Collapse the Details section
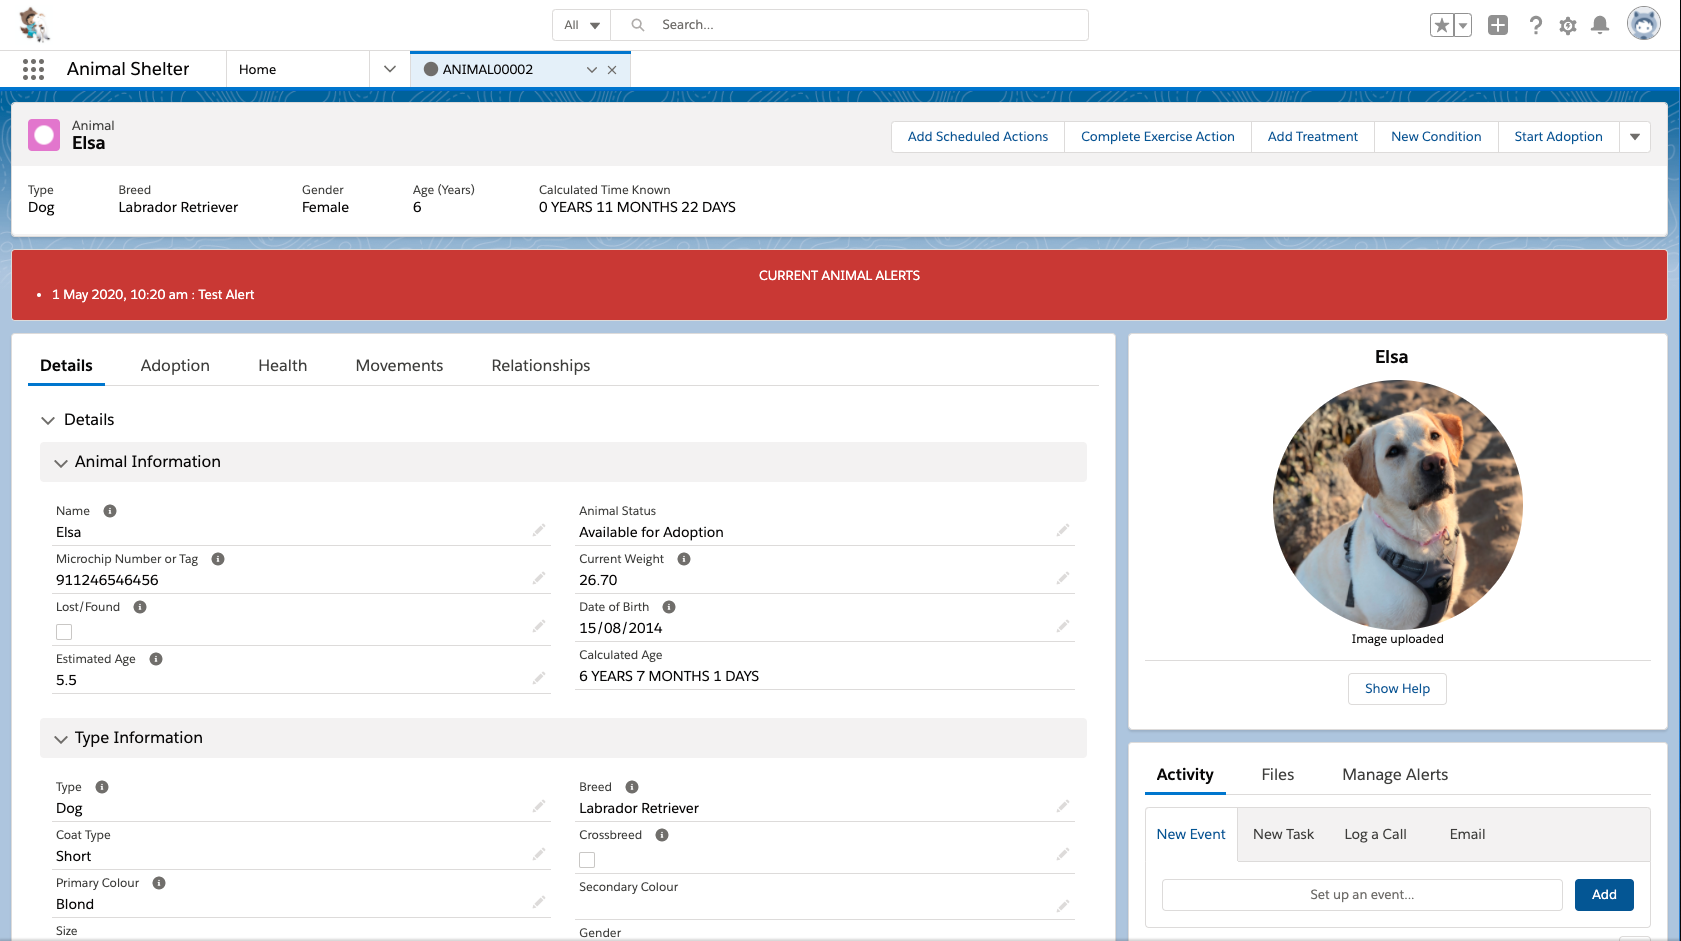The height and width of the screenshot is (941, 1681). (x=48, y=420)
